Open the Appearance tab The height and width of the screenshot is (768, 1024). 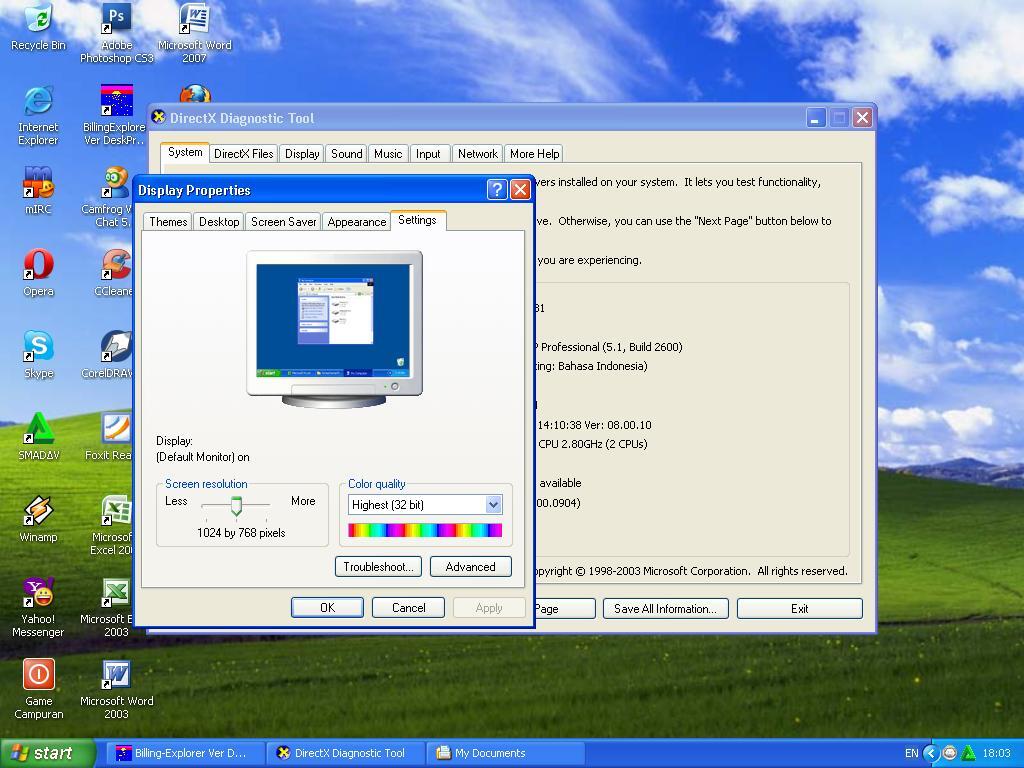[357, 221]
